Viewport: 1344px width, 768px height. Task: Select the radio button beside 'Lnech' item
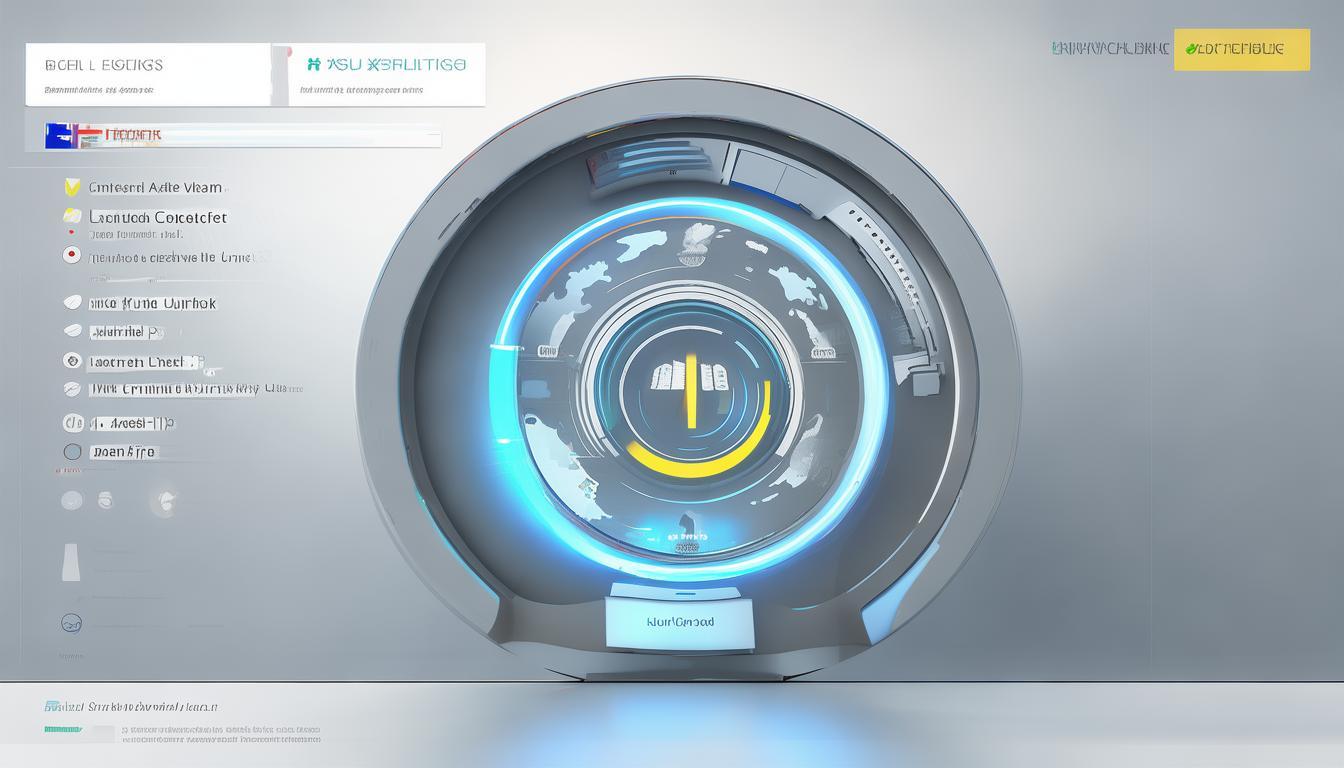(71, 361)
